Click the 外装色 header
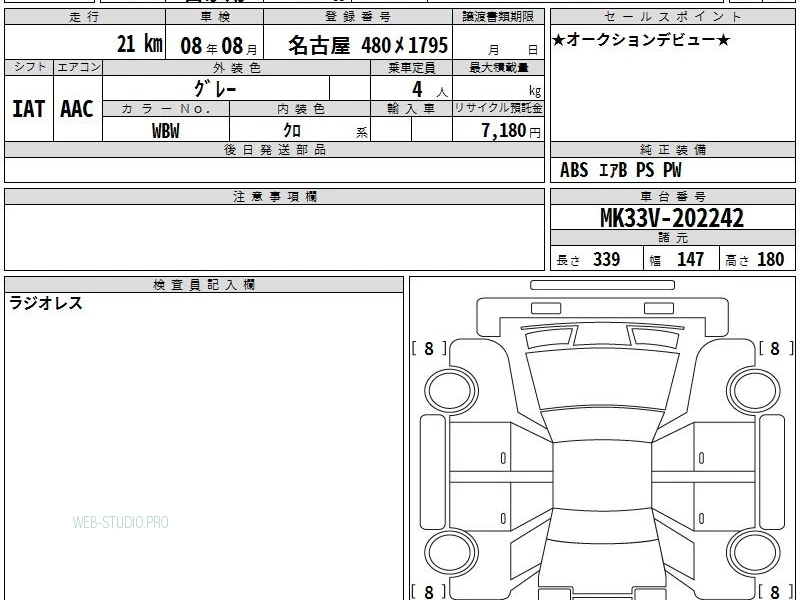Screen dimensions: 800x600 [x=237, y=68]
